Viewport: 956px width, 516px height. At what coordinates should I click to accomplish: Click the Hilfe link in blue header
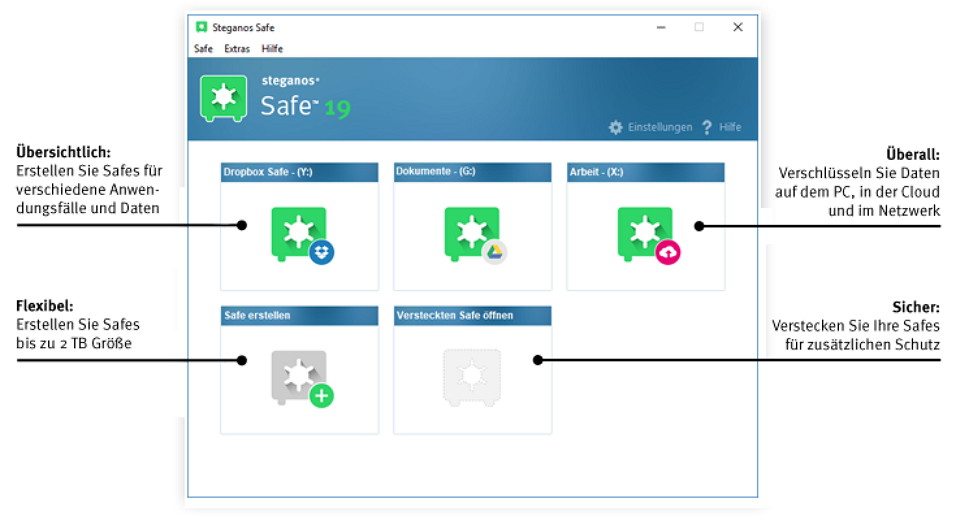(x=730, y=127)
